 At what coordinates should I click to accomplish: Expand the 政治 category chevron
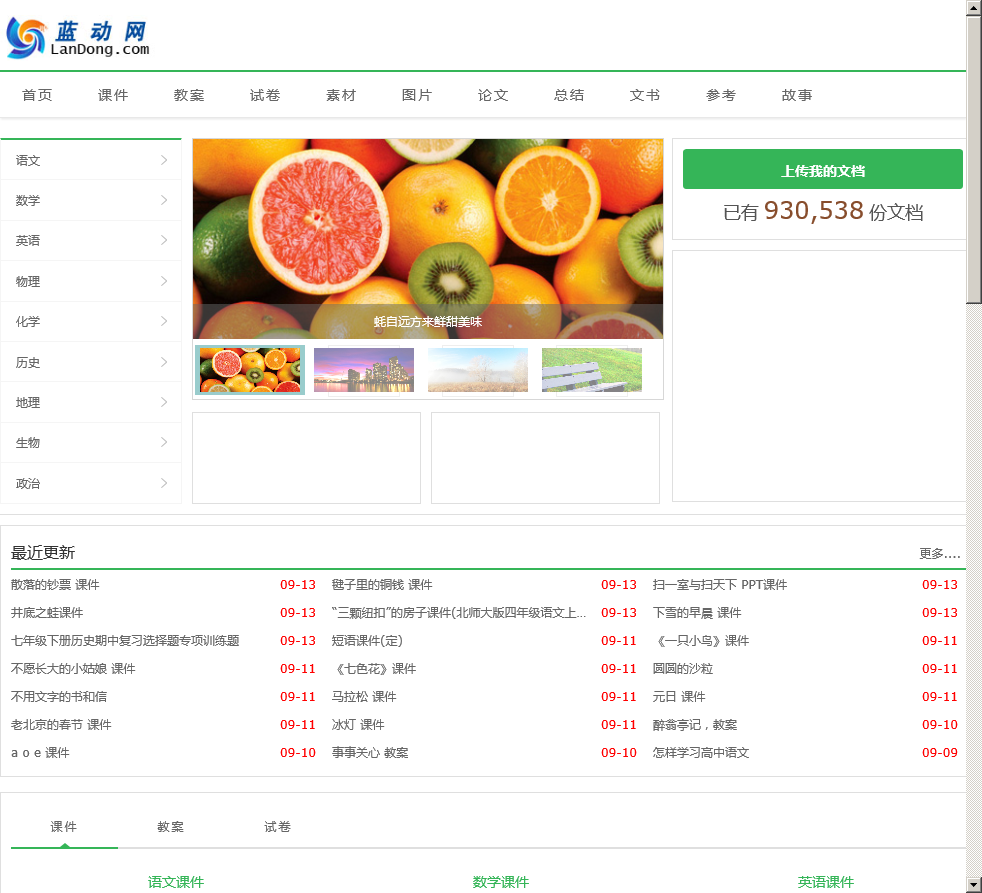[163, 483]
